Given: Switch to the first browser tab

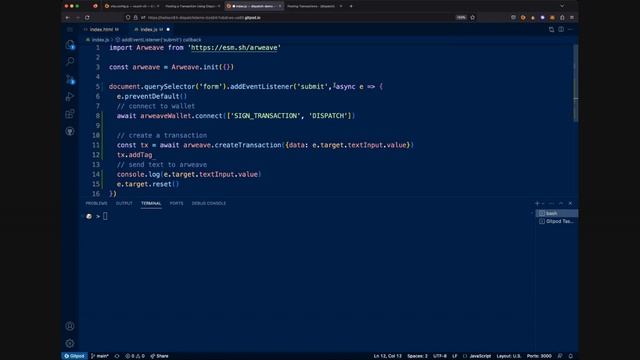Looking at the screenshot, I should (x=131, y=6).
